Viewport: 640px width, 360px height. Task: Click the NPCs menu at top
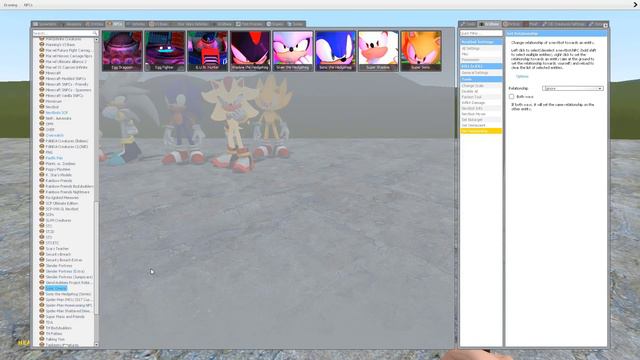pyautogui.click(x=28, y=5)
